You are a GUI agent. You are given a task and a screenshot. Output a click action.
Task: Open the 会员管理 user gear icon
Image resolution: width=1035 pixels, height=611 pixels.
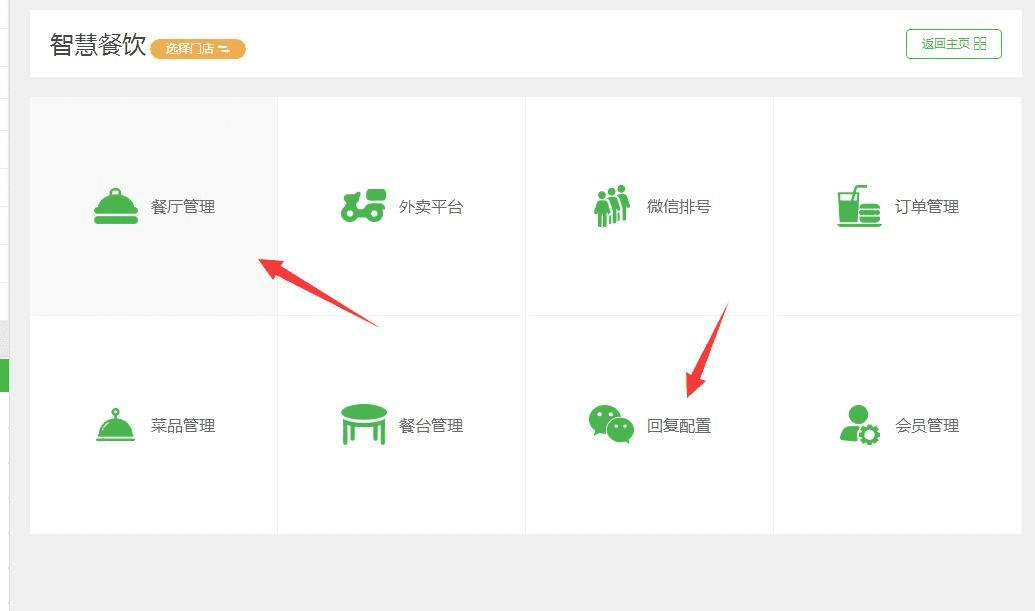click(859, 424)
